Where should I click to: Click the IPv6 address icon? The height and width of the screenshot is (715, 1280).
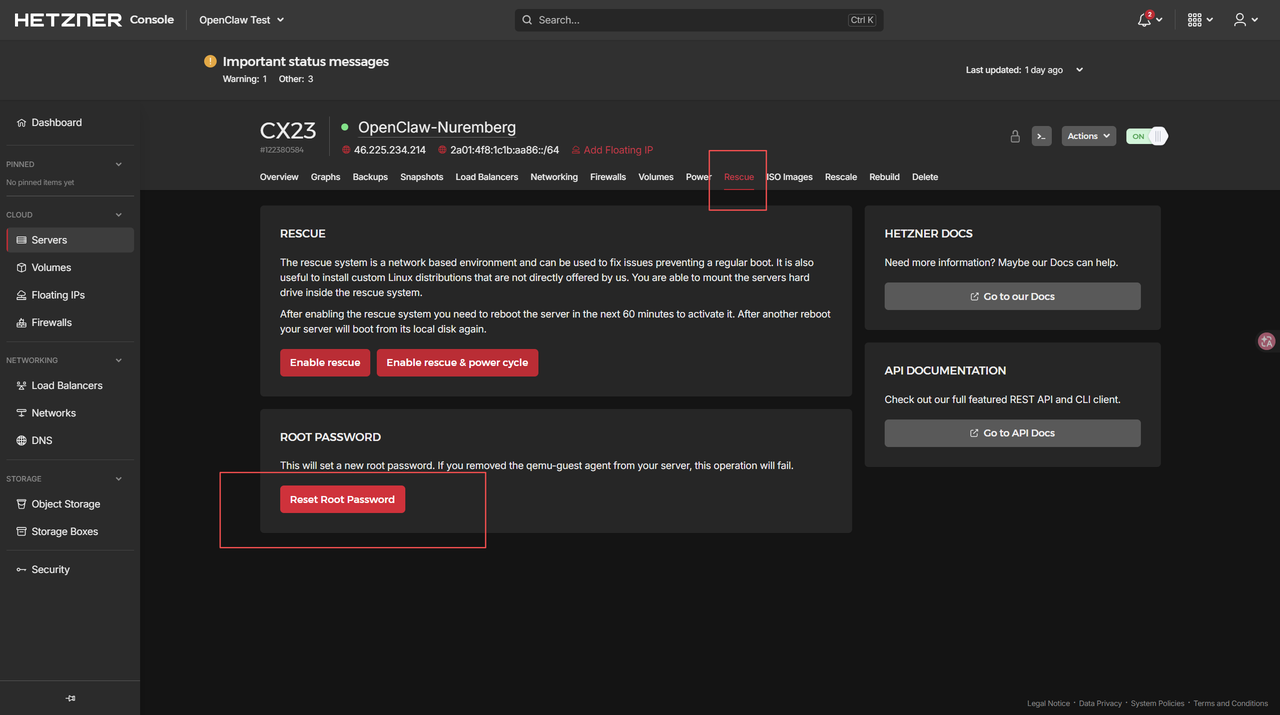tap(442, 150)
